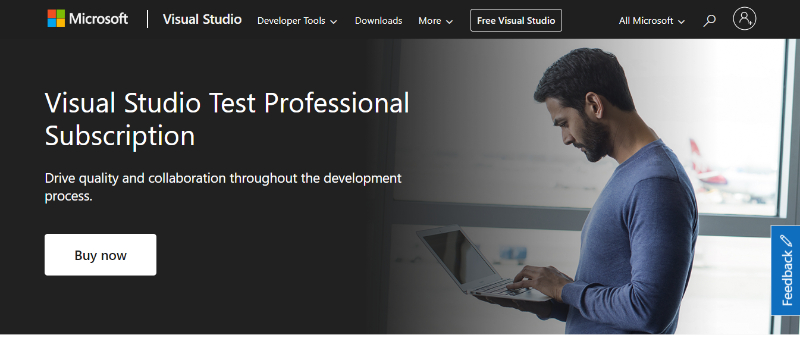800x363 pixels.
Task: Click the hero photo of man with laptop
Action: 582,186
